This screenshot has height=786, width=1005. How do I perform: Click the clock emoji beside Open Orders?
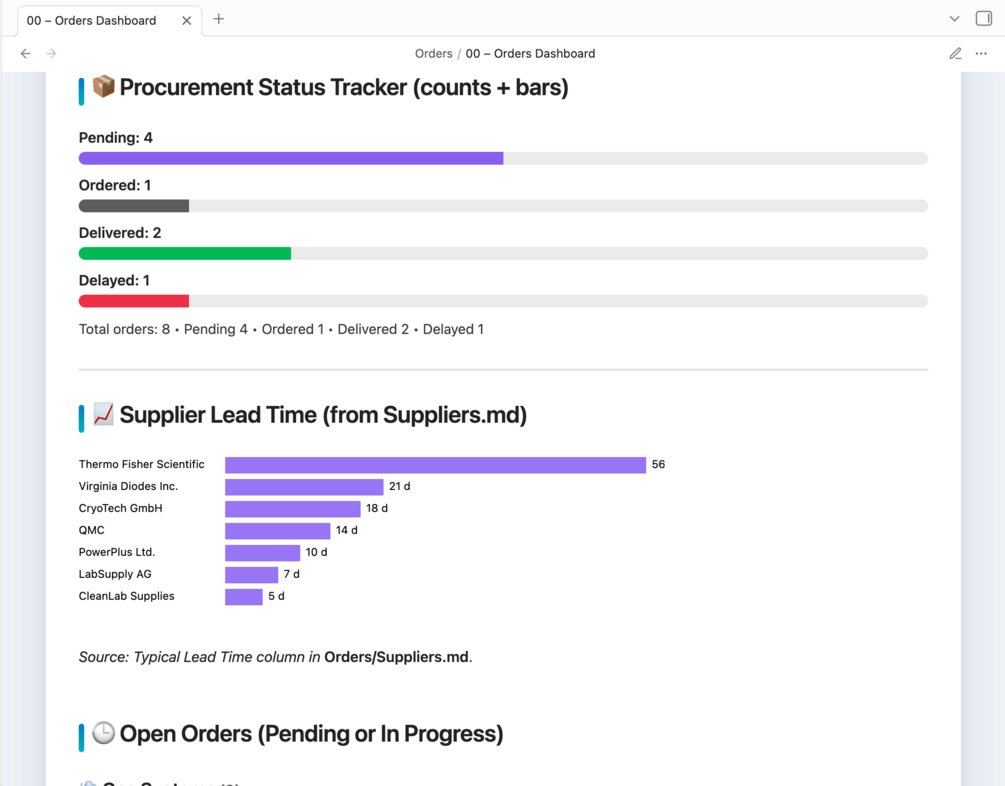103,733
